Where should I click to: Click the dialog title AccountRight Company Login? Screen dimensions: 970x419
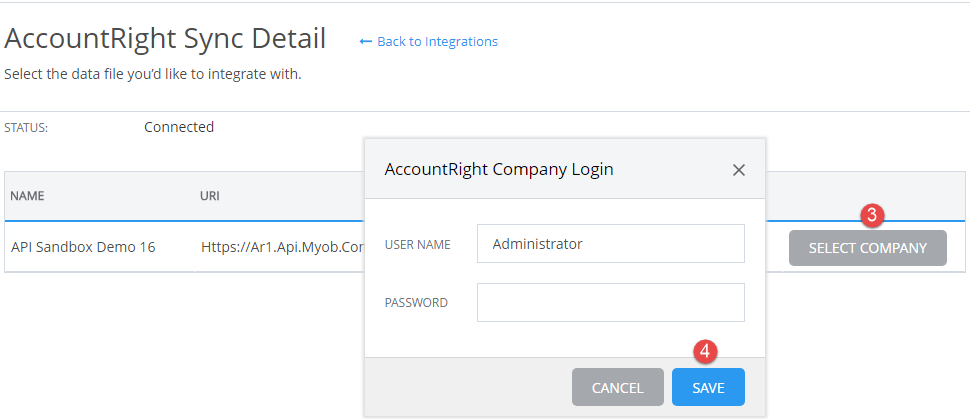[x=499, y=170]
